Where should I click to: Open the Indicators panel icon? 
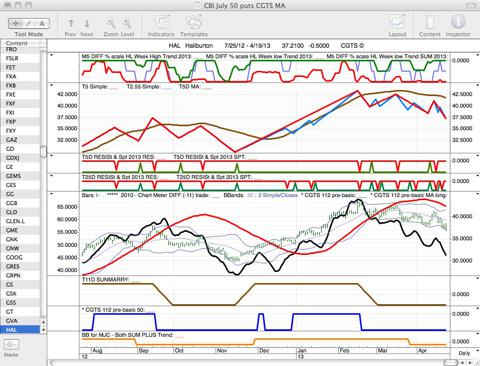tap(161, 23)
